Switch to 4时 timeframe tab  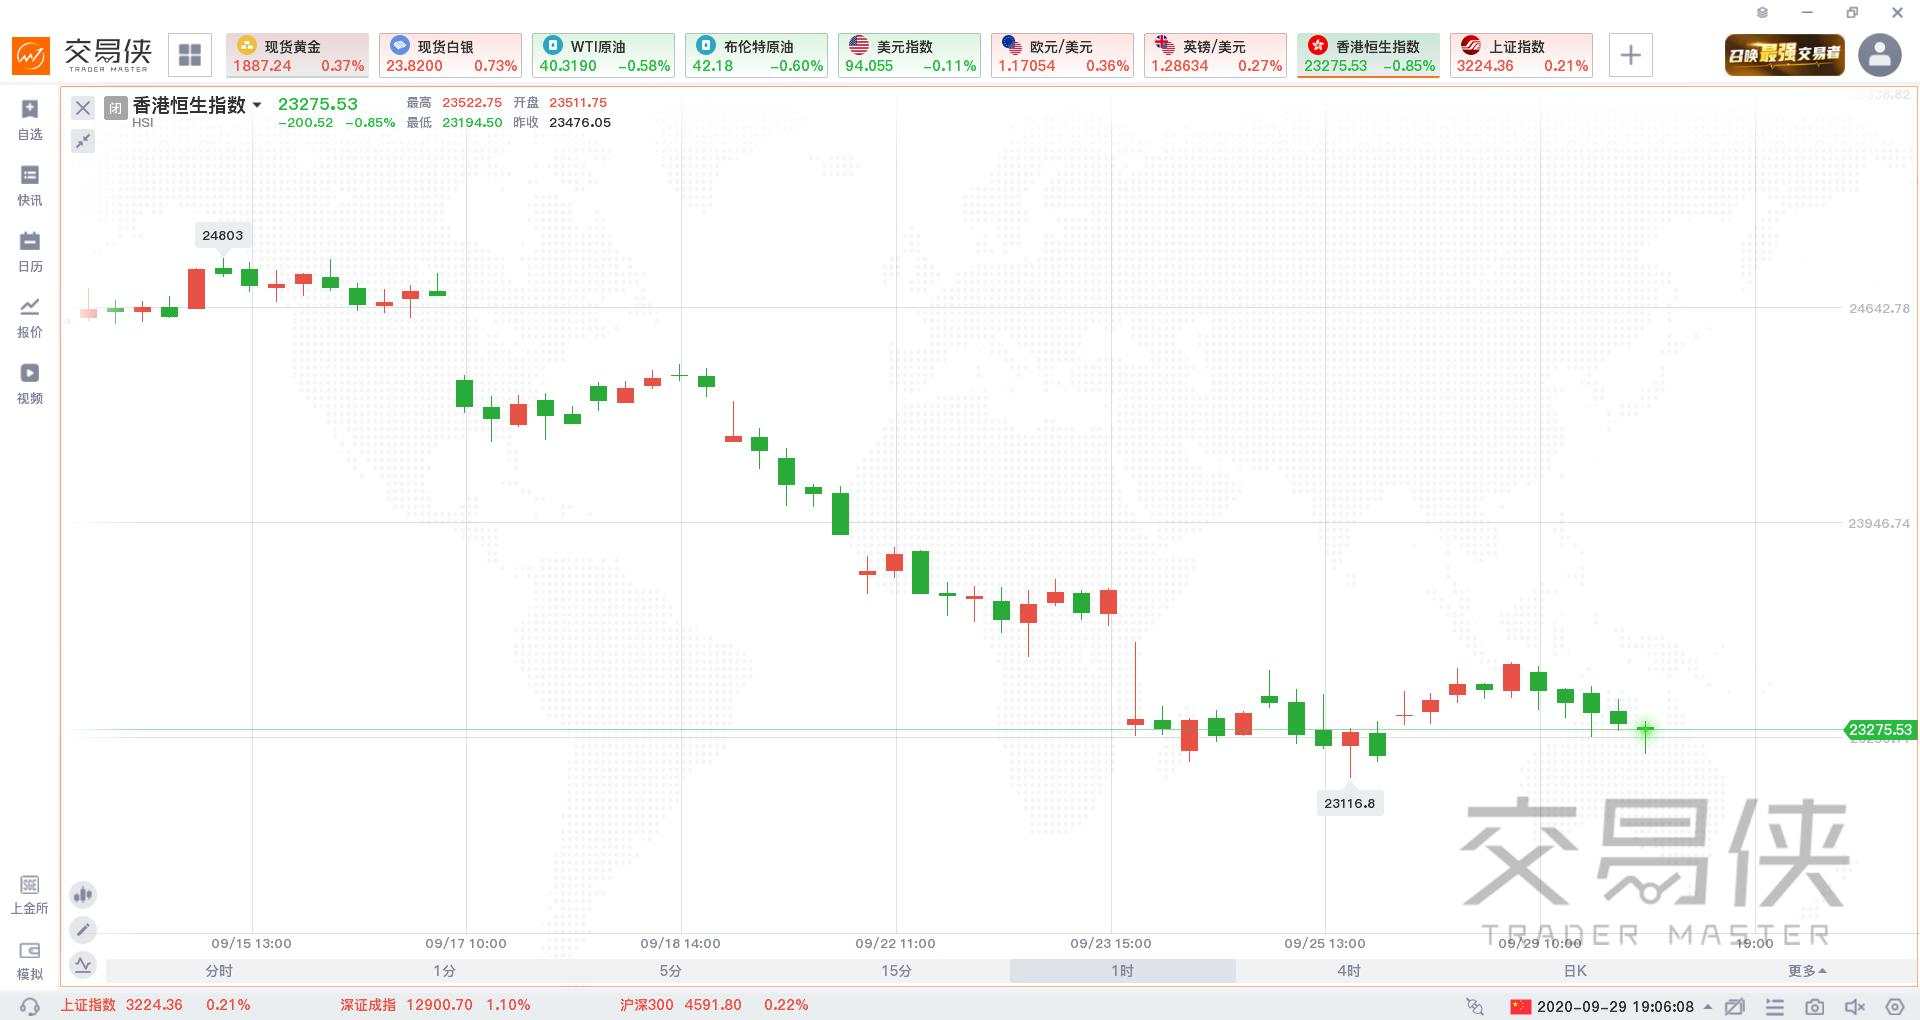pos(1348,971)
